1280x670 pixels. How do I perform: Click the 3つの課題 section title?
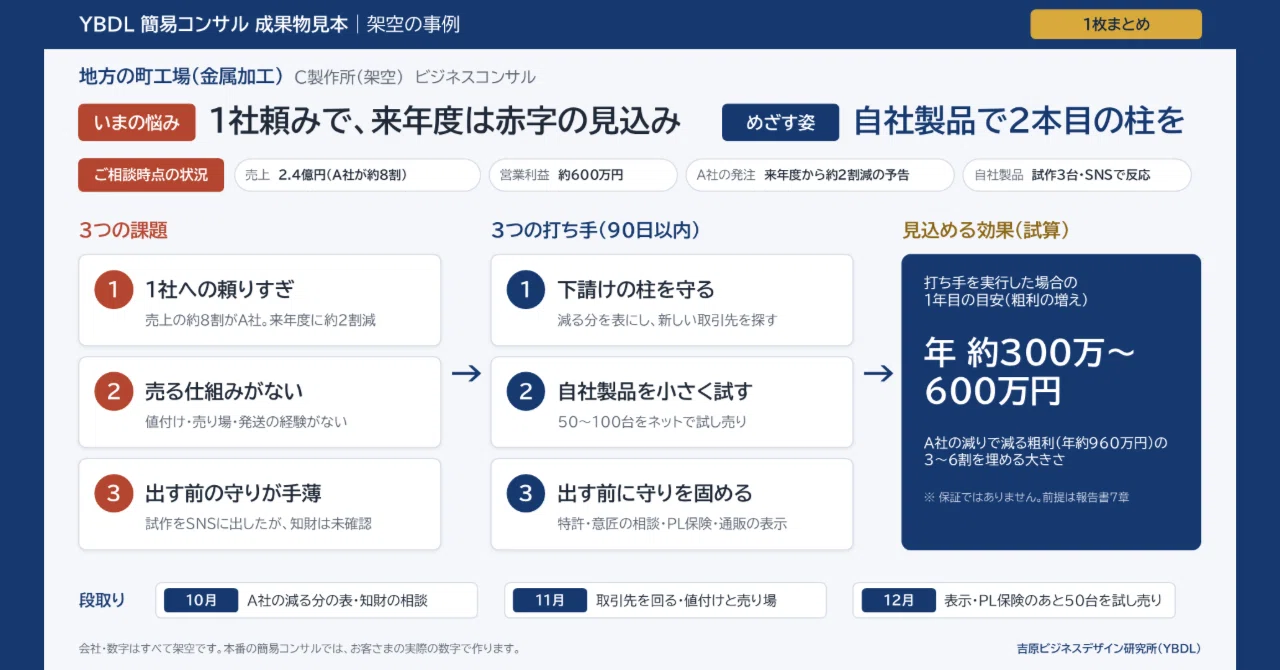point(123,230)
